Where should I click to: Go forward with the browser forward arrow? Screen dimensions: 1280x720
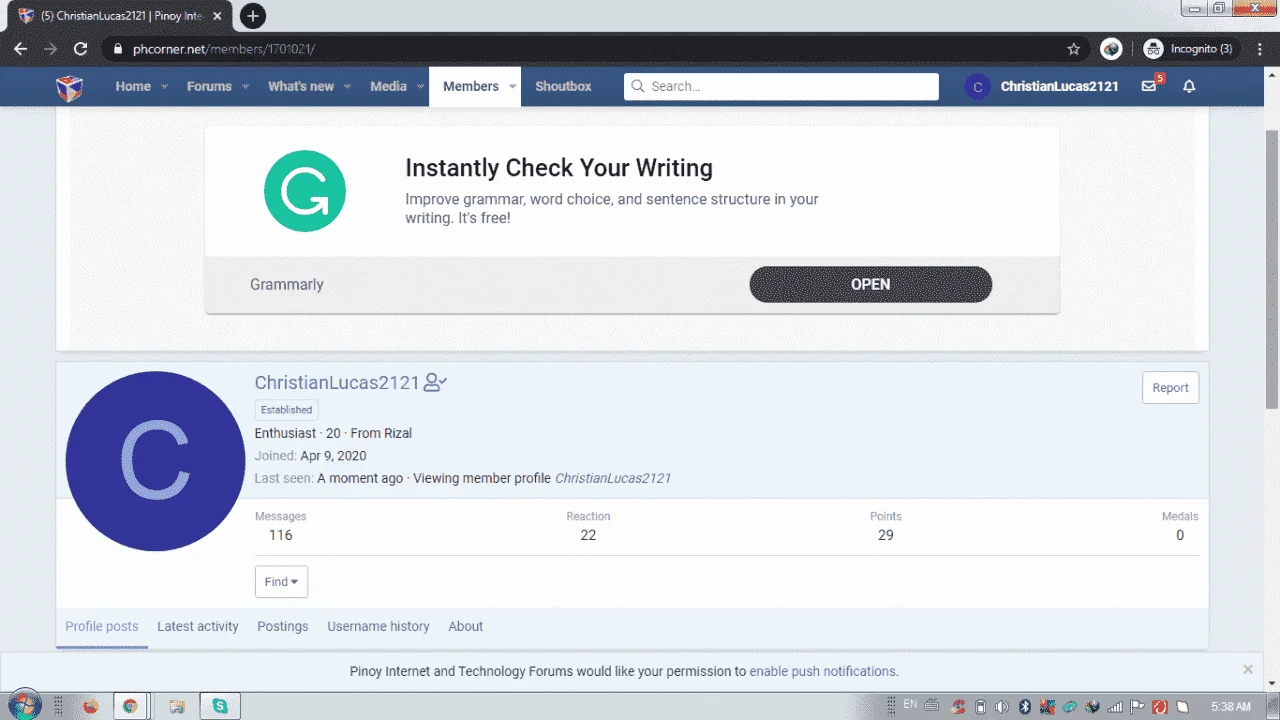(50, 48)
